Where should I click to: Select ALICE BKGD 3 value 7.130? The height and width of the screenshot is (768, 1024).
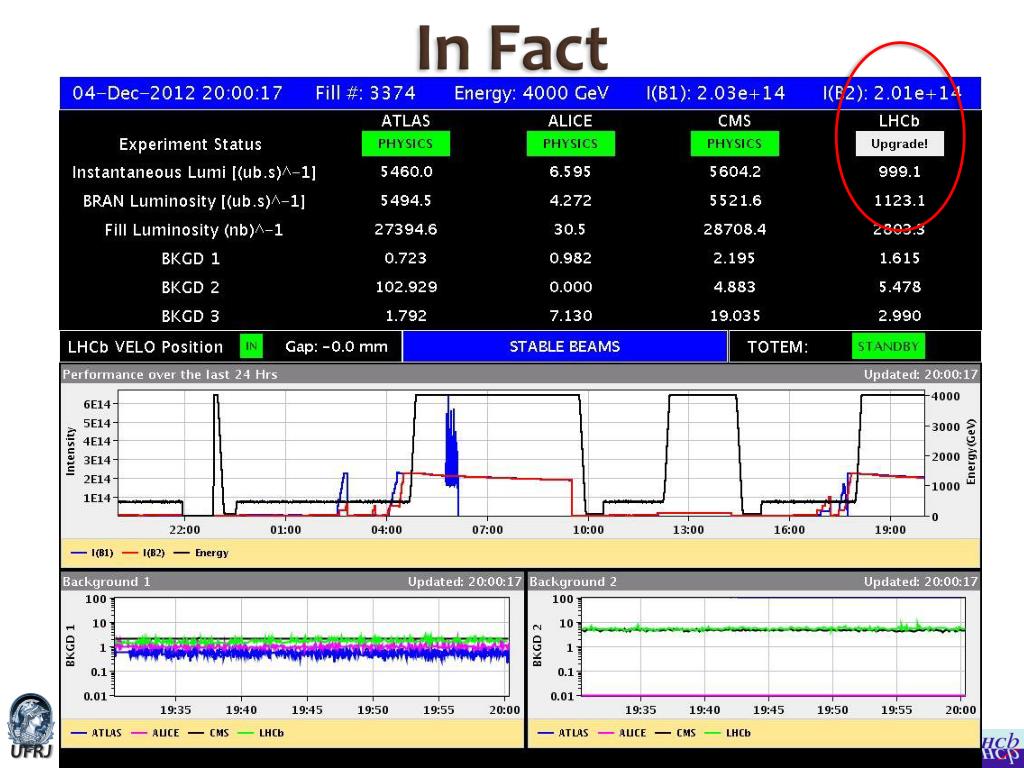[x=570, y=315]
